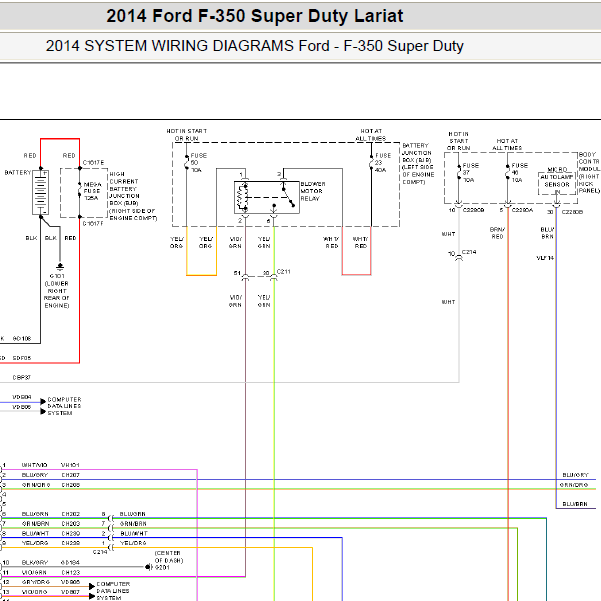This screenshot has height=601, width=601.
Task: Select the G201 ground point symbol
Action: (x=149, y=567)
